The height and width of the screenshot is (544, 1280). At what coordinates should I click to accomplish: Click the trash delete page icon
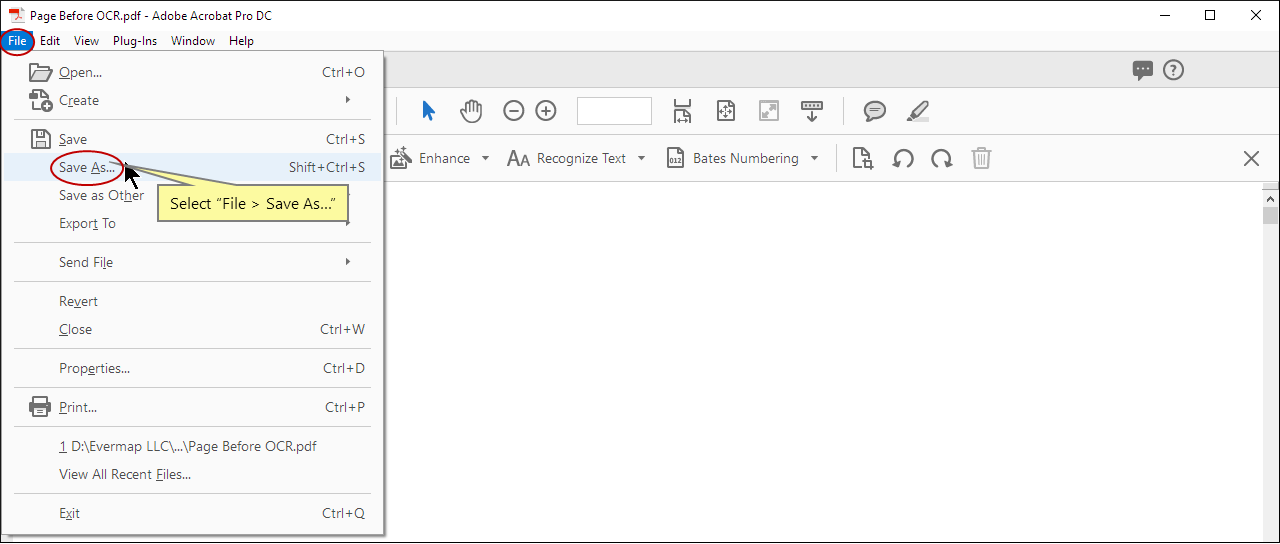982,159
